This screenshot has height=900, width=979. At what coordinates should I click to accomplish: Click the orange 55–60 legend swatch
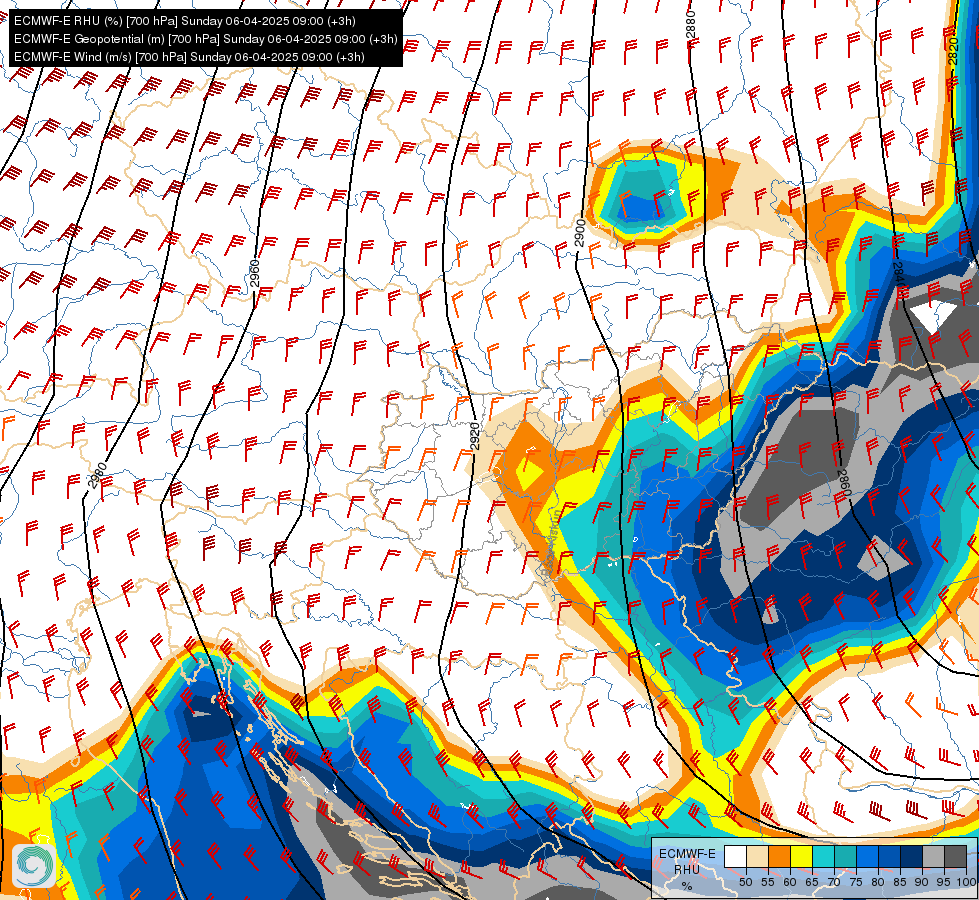(x=780, y=856)
